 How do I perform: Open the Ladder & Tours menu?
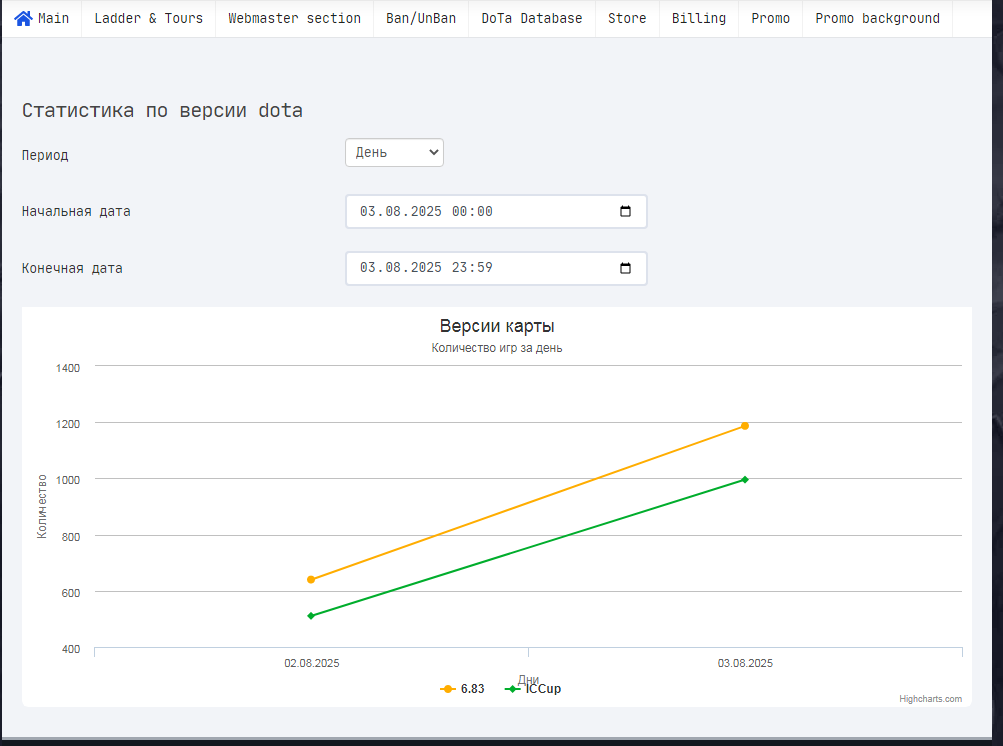[148, 19]
